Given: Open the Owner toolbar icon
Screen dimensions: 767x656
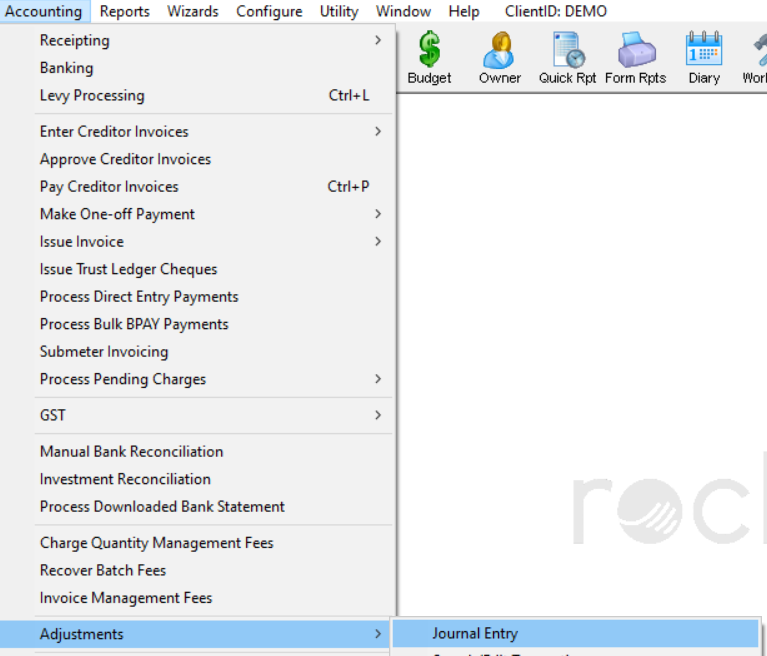Looking at the screenshot, I should pyautogui.click(x=499, y=58).
